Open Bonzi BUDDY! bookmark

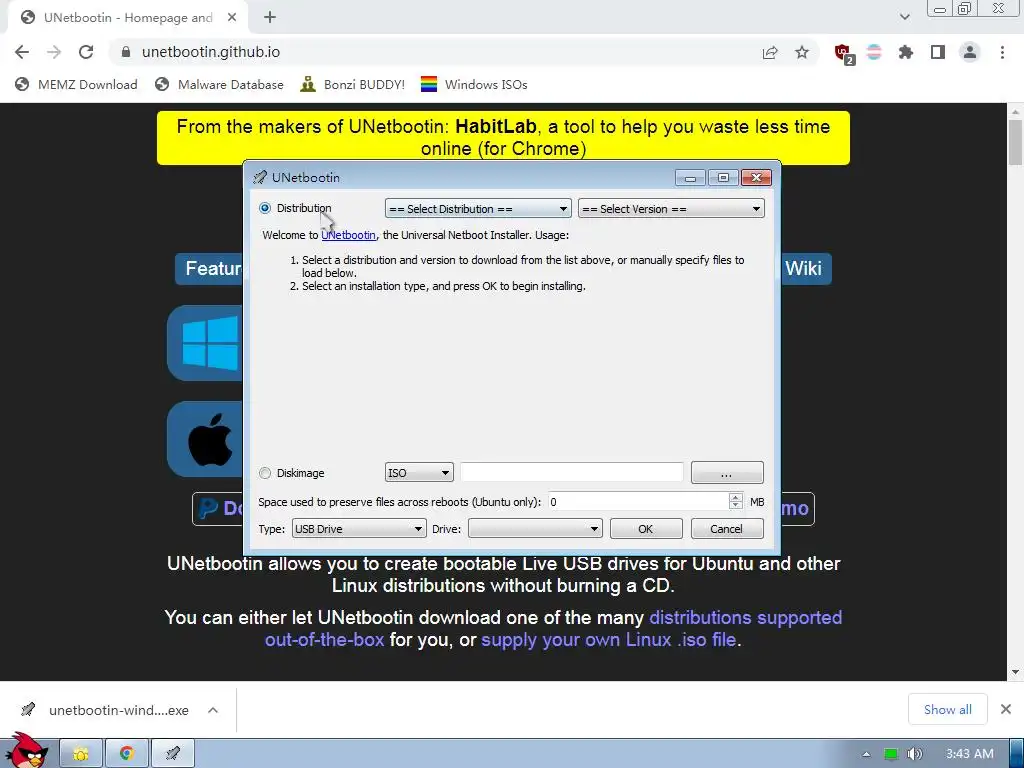click(353, 84)
